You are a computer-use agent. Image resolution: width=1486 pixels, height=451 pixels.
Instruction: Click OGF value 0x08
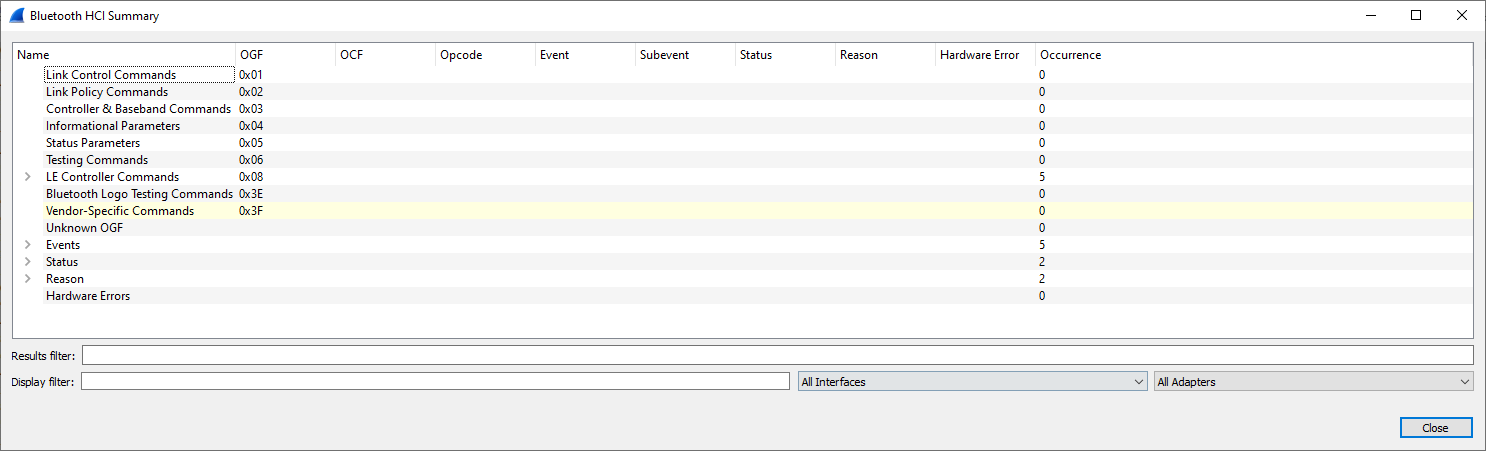(x=251, y=177)
